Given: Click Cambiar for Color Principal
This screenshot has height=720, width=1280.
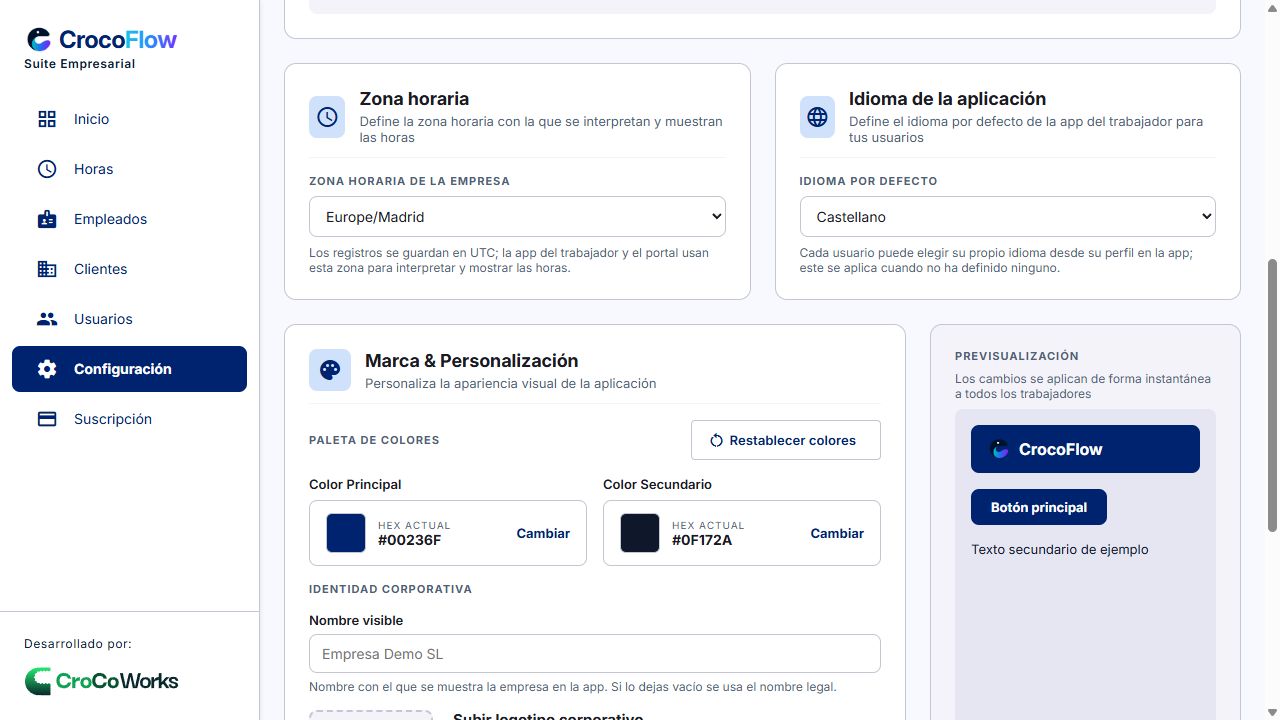Looking at the screenshot, I should (x=543, y=533).
